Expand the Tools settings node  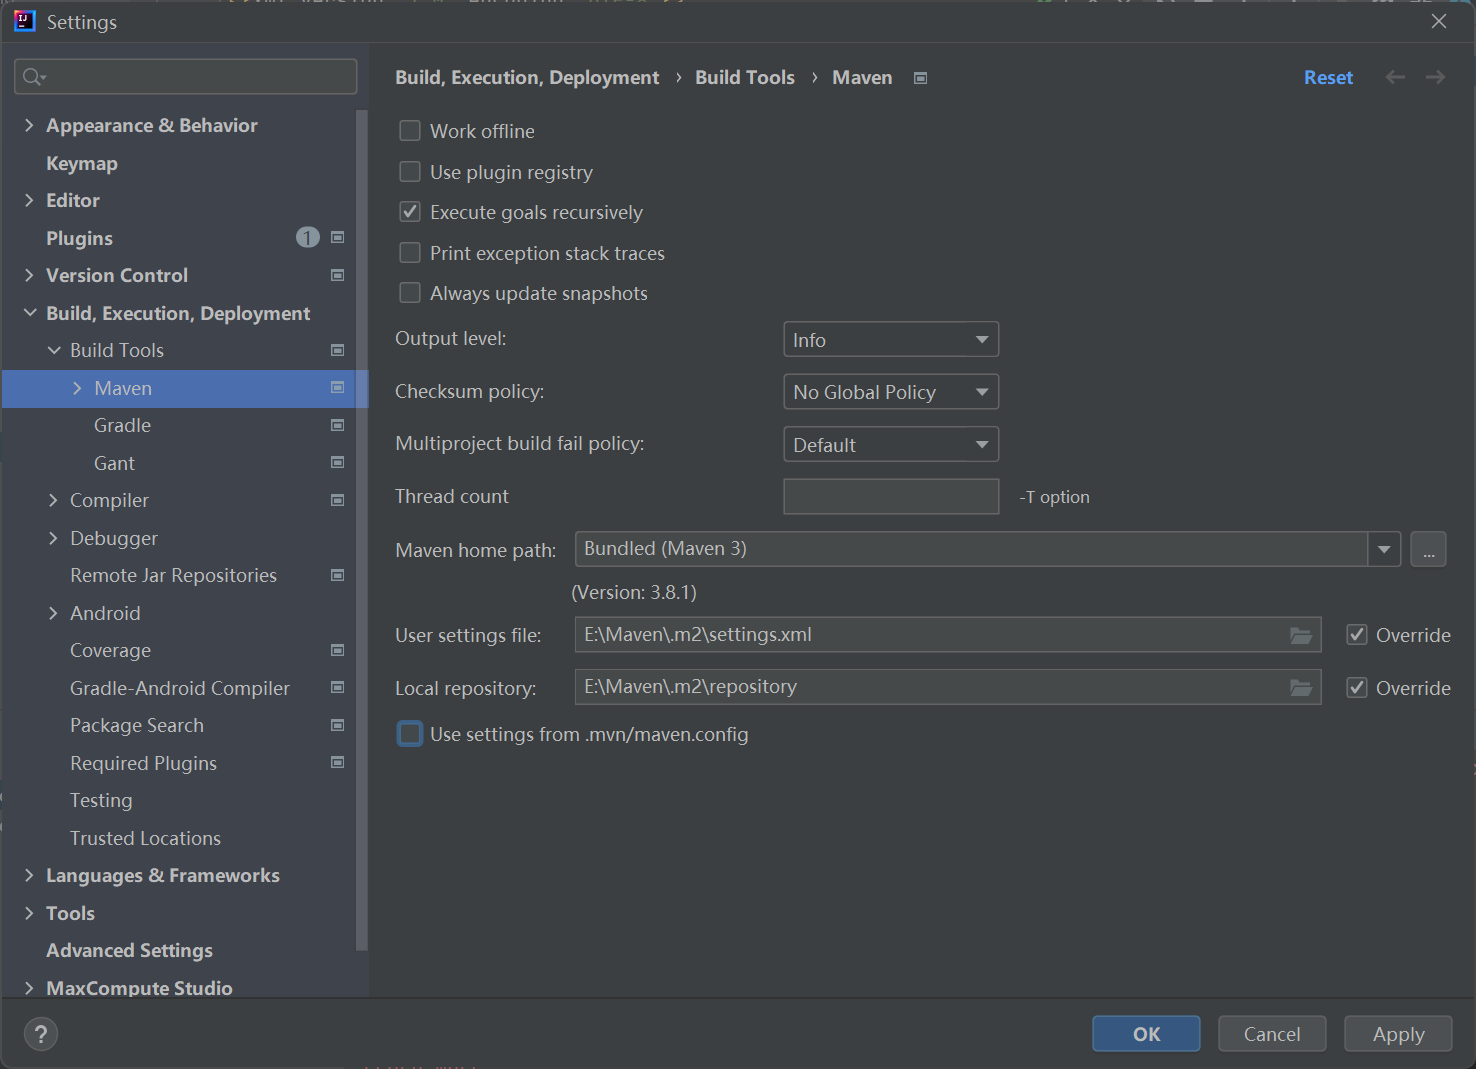click(29, 913)
